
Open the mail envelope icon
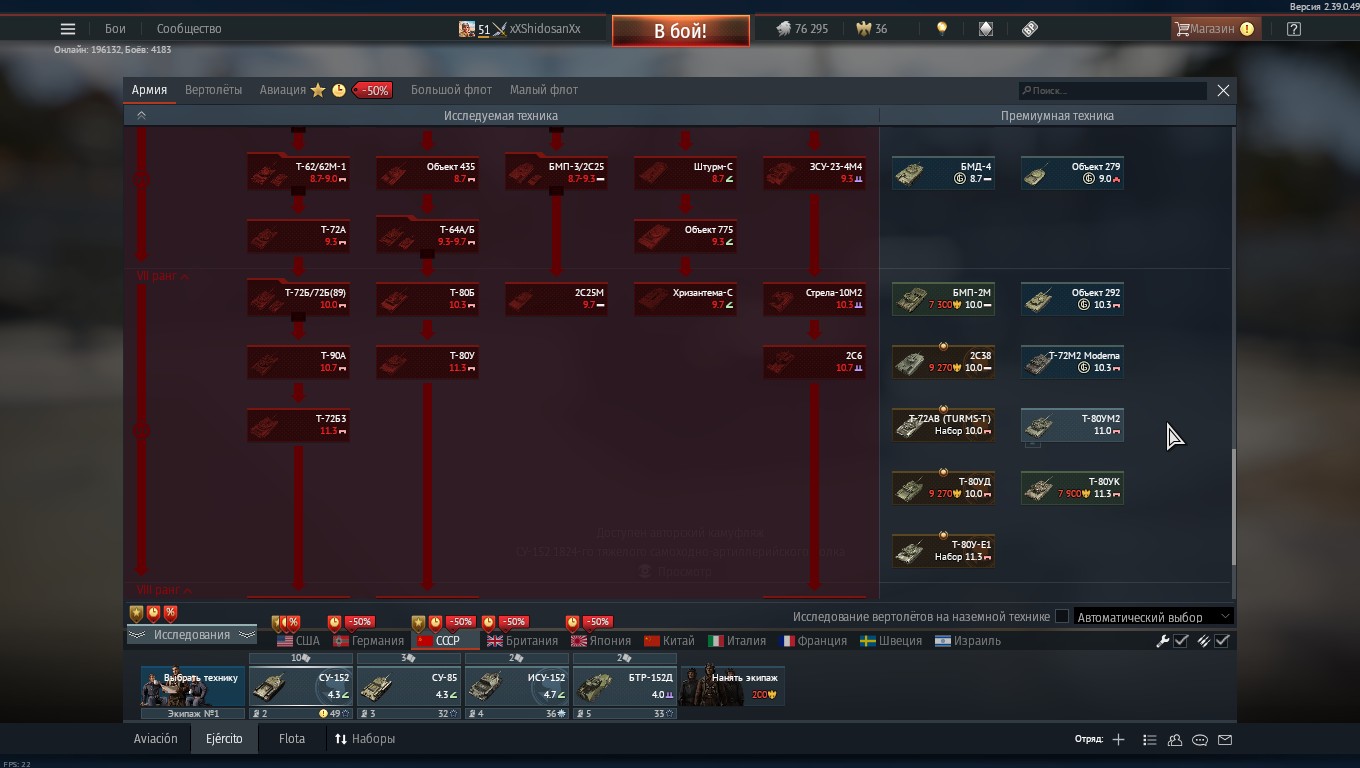[1225, 740]
